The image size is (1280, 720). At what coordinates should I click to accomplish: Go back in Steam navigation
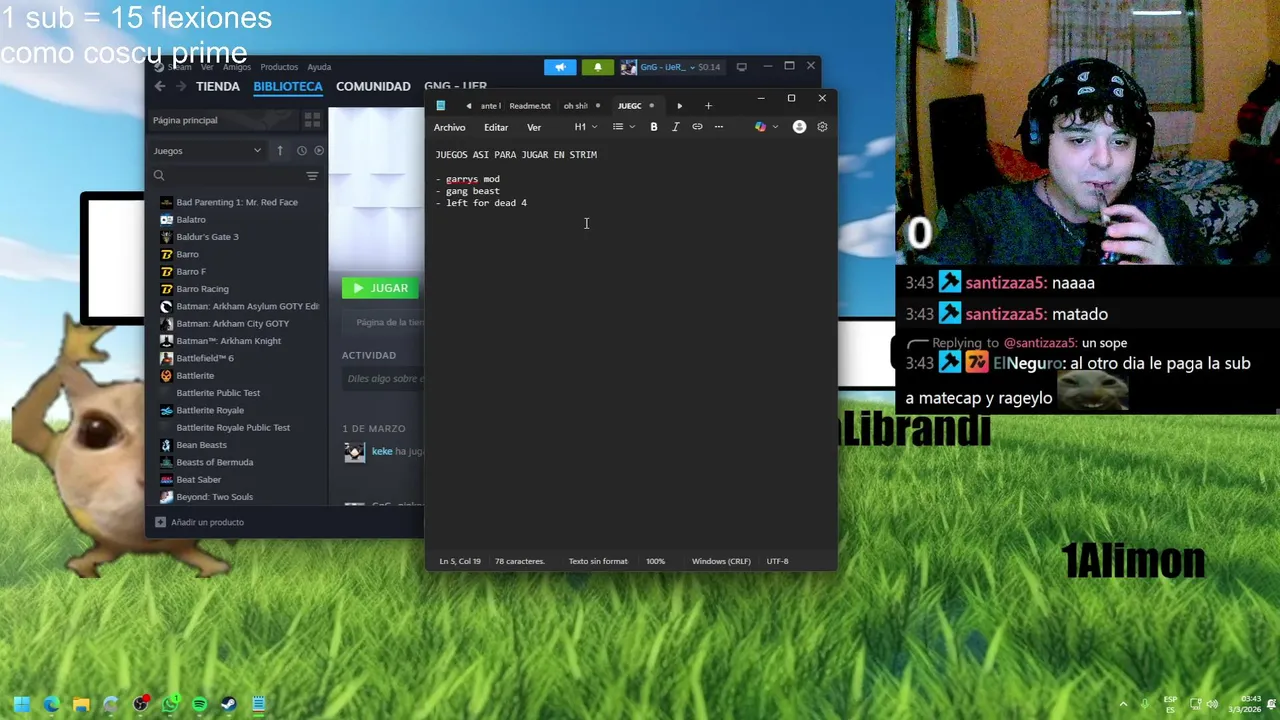click(x=160, y=87)
